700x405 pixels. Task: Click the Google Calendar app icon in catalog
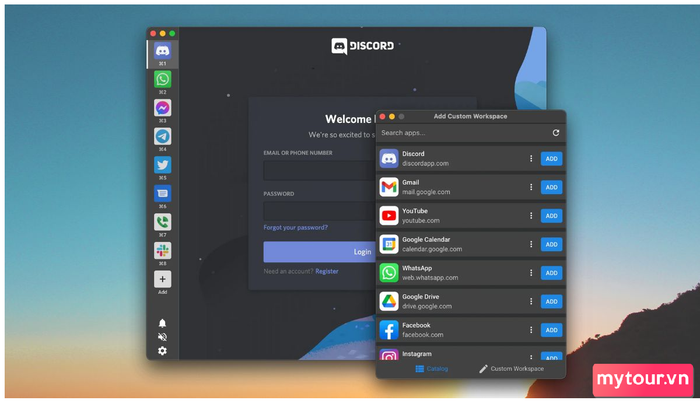coord(389,244)
